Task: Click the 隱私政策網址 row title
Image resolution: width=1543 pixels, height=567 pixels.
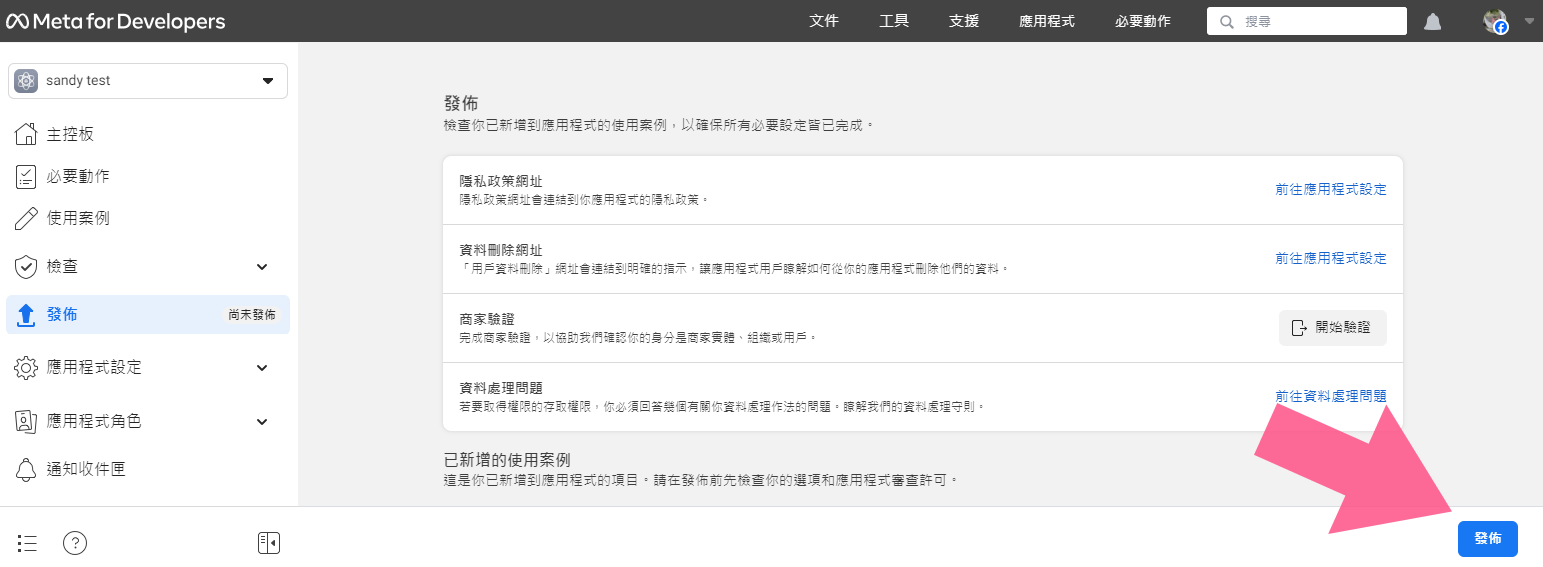Action: point(501,181)
